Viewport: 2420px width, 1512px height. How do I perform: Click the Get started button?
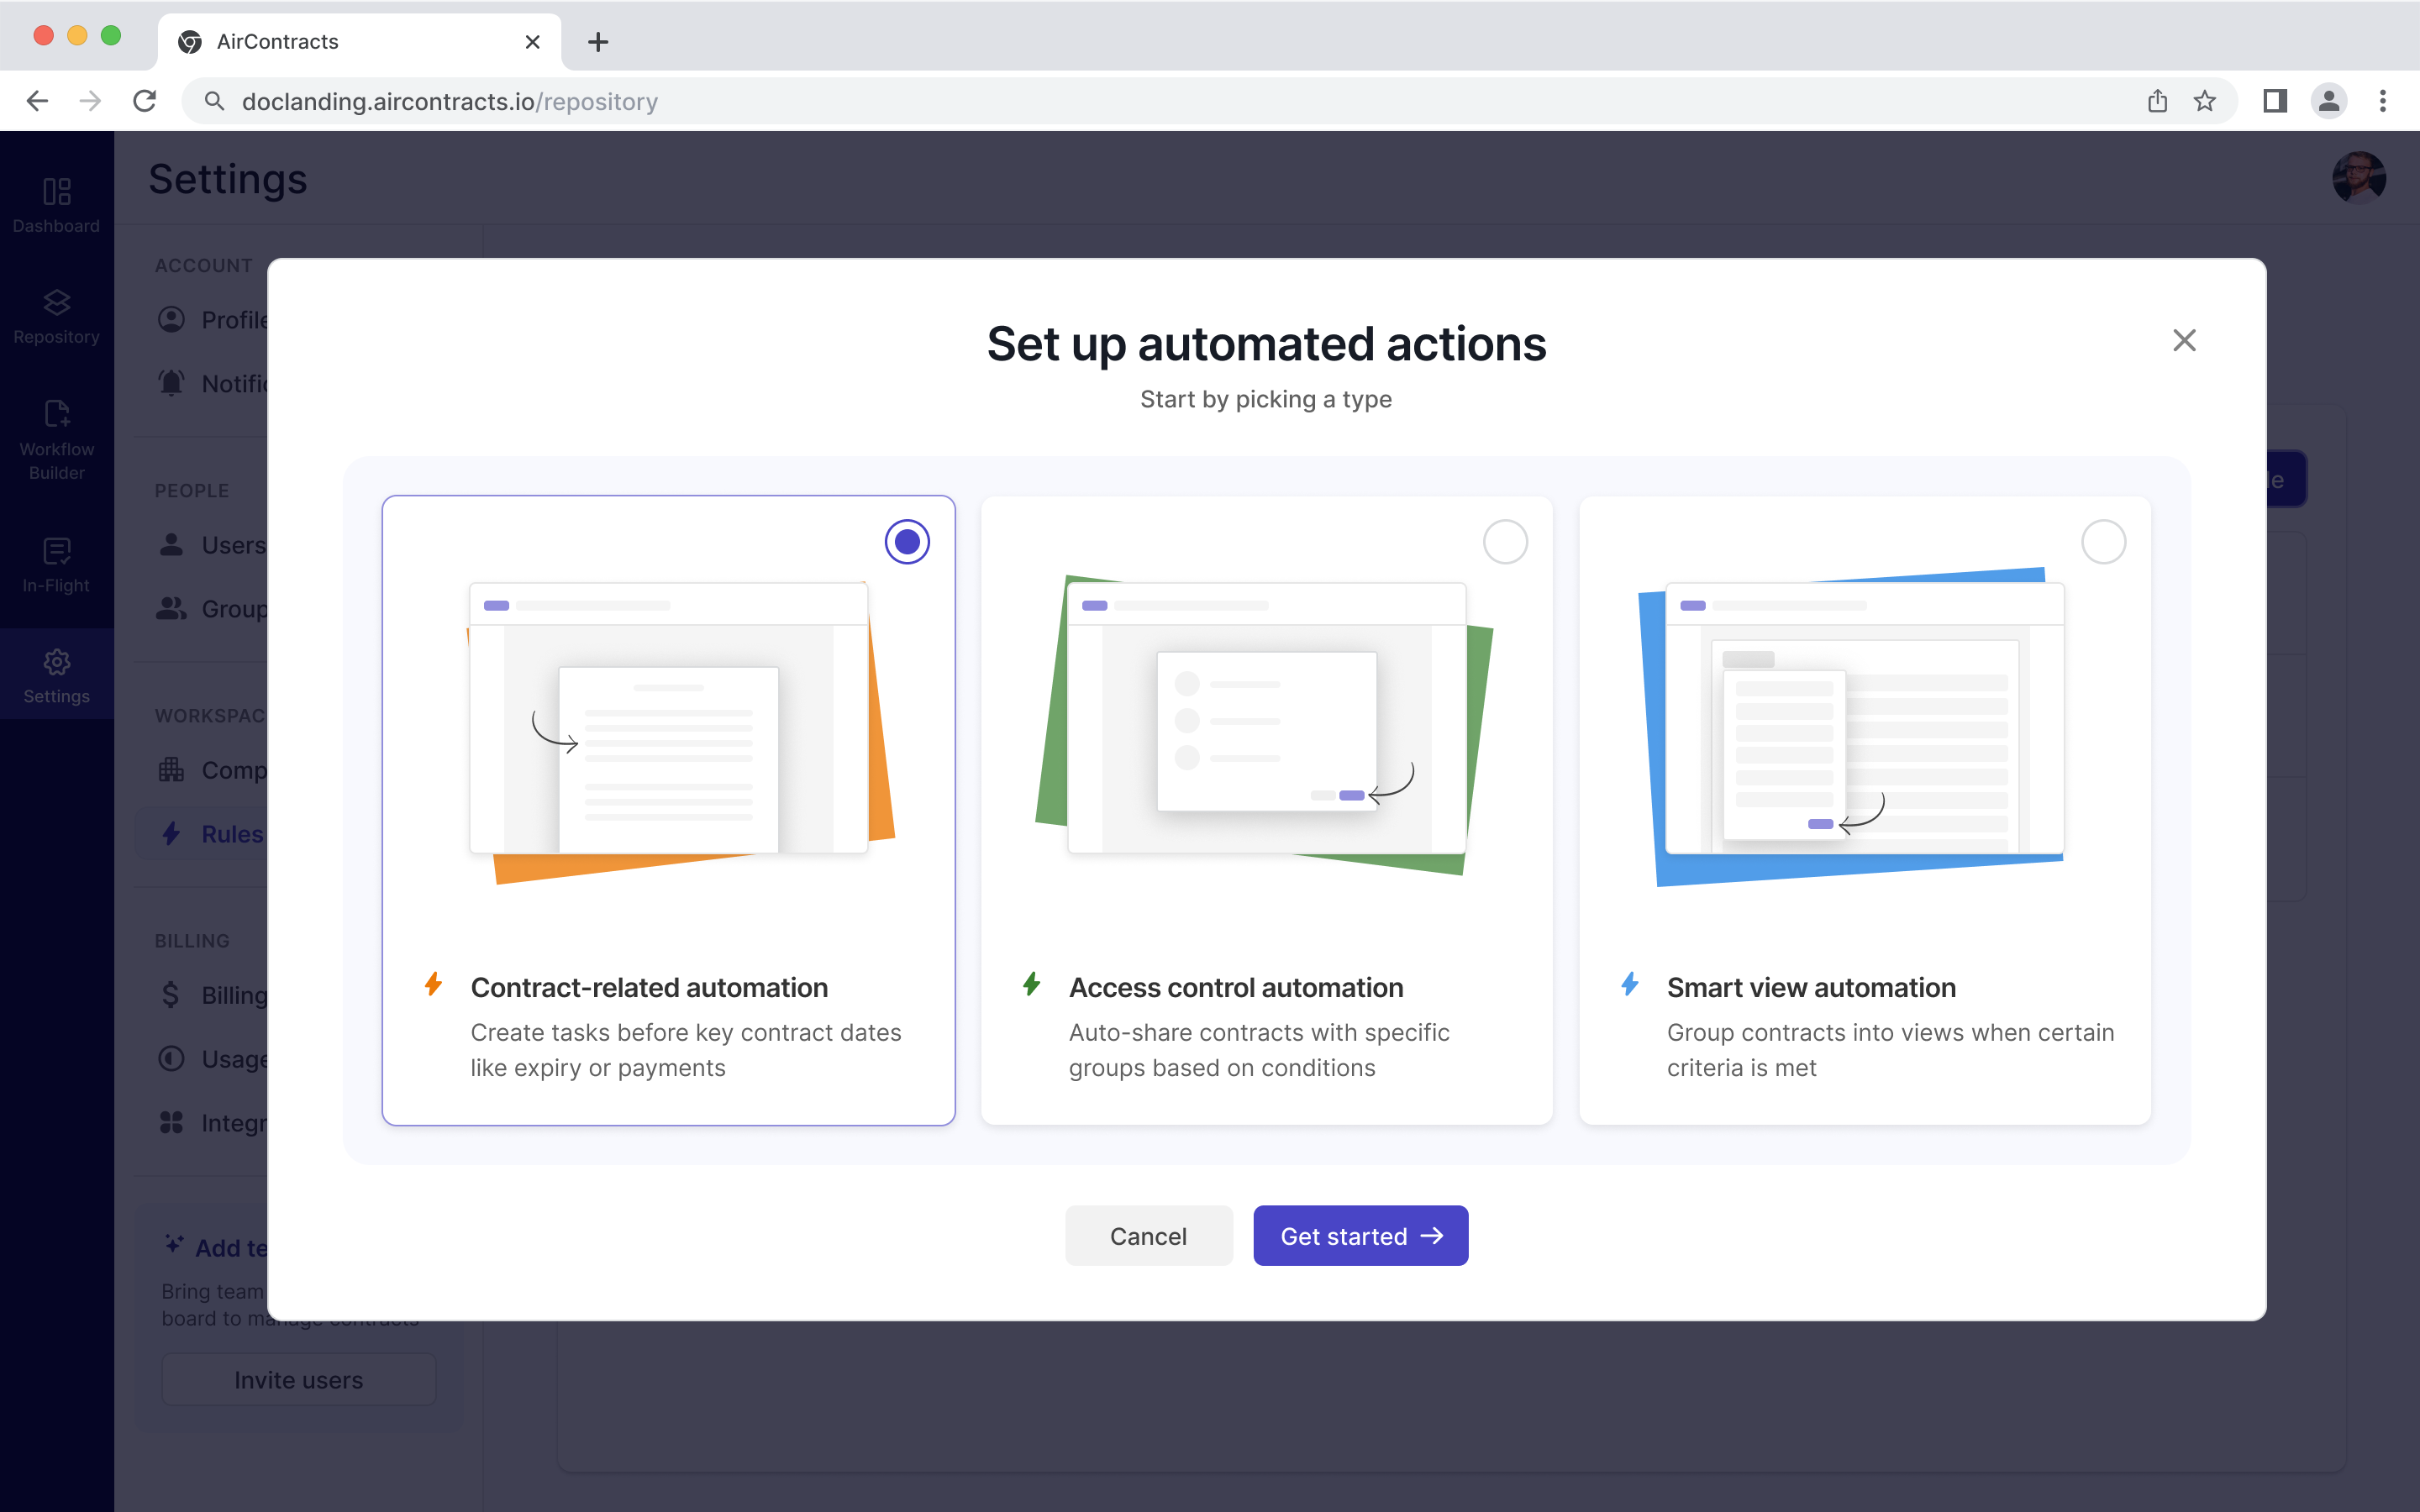pyautogui.click(x=1360, y=1235)
